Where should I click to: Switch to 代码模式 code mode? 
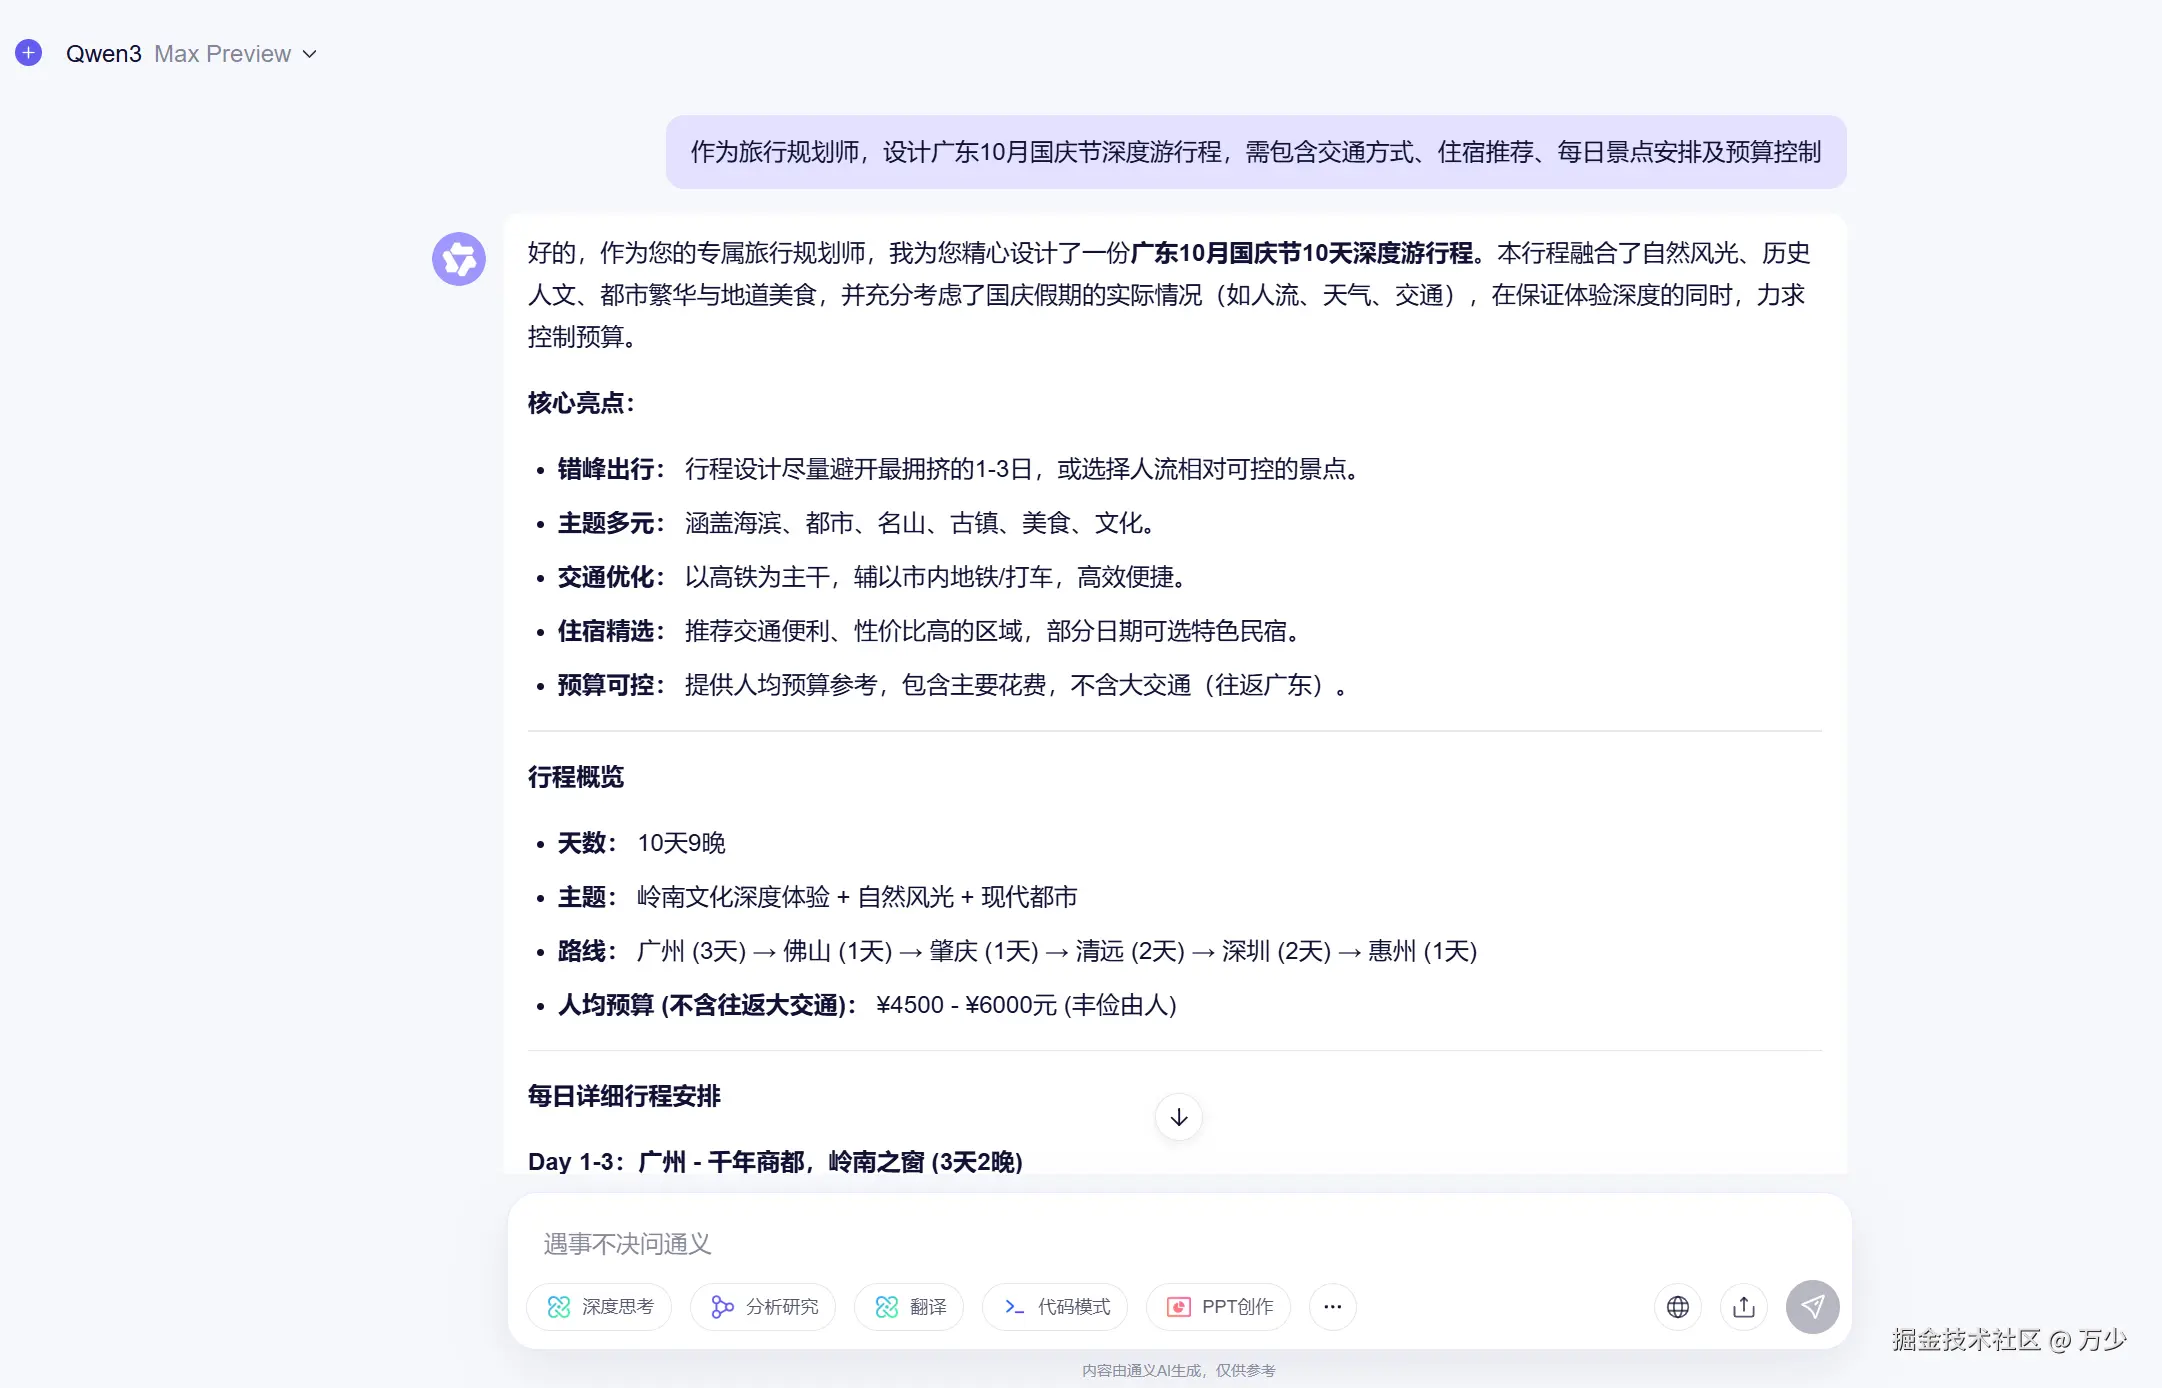coord(1056,1306)
